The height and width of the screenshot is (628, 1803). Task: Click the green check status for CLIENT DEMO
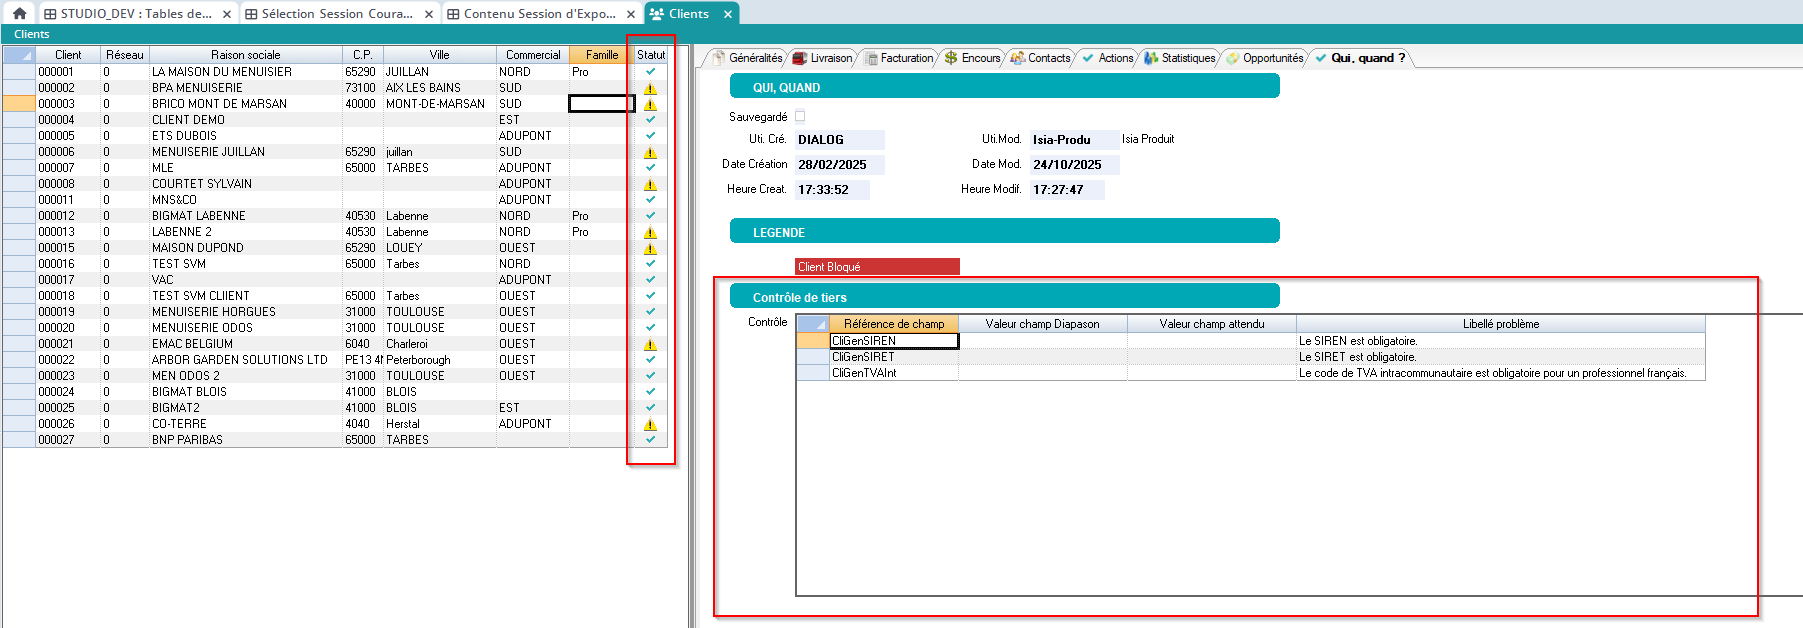pyautogui.click(x=650, y=120)
